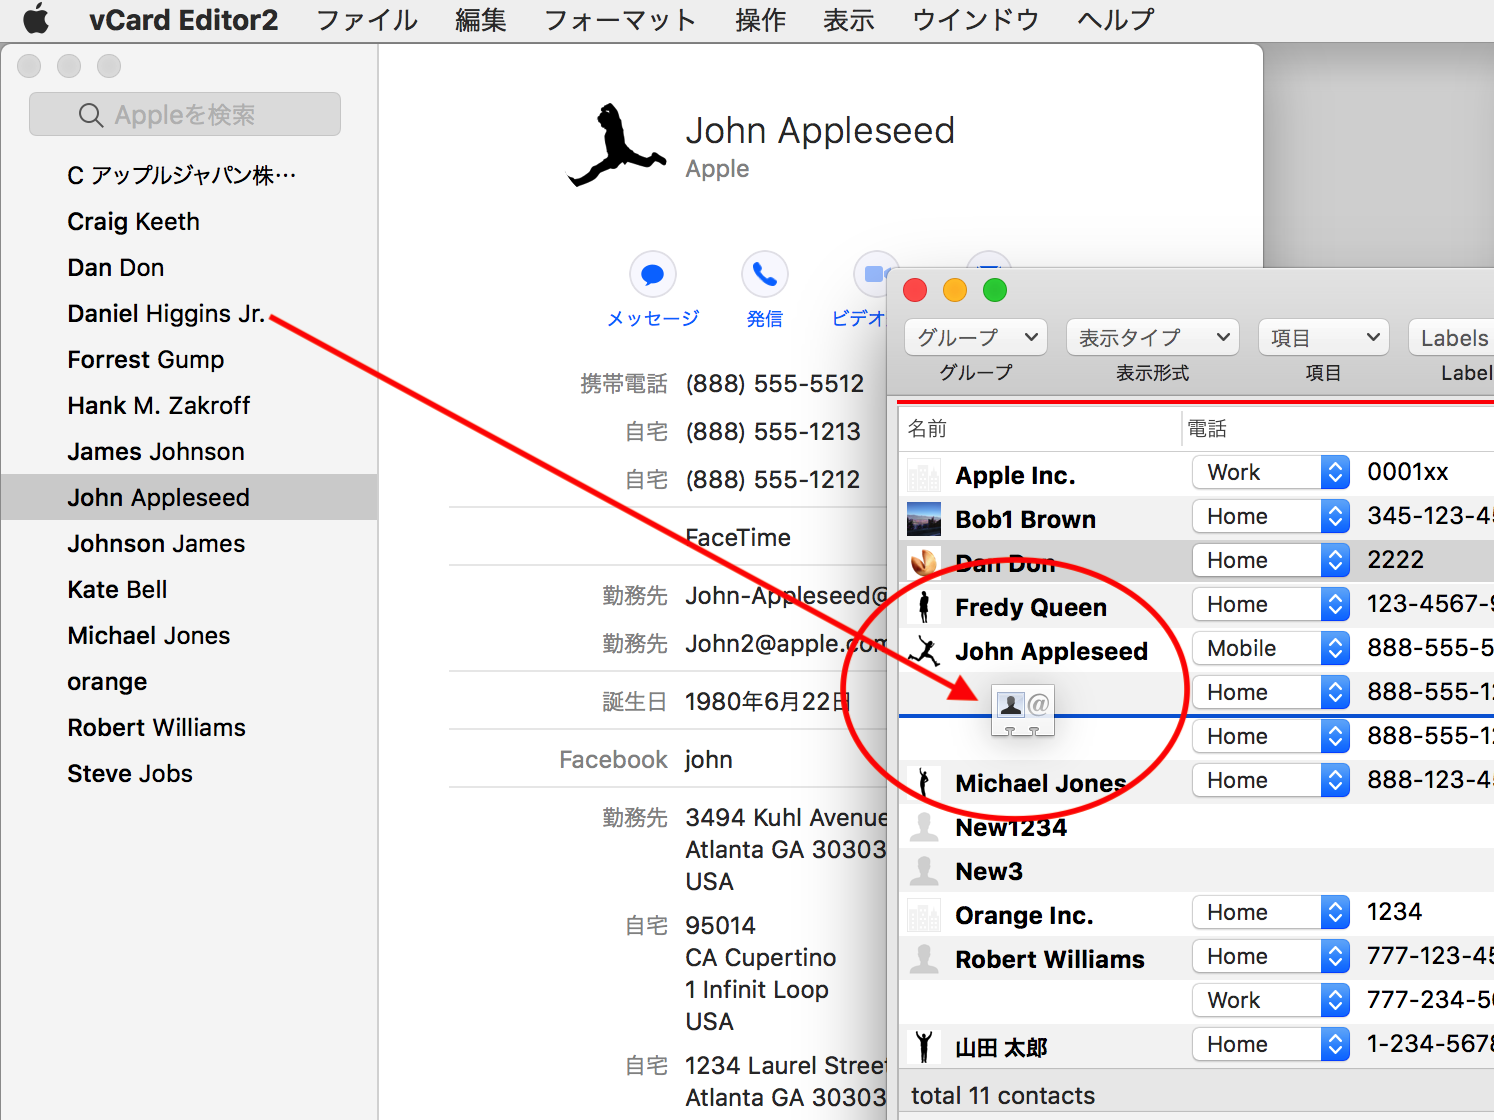
Task: Click the phone call icon
Action: click(x=765, y=274)
